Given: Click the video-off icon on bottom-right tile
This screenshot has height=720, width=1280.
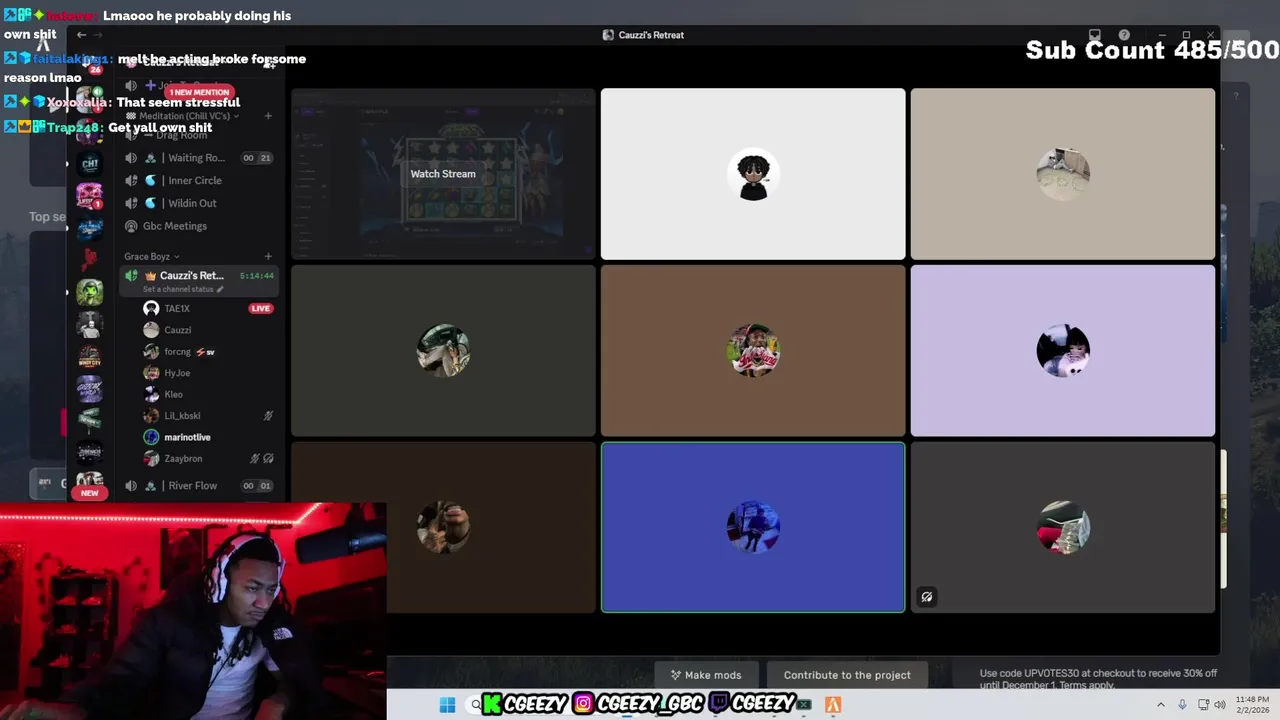Looking at the screenshot, I should click(x=927, y=597).
